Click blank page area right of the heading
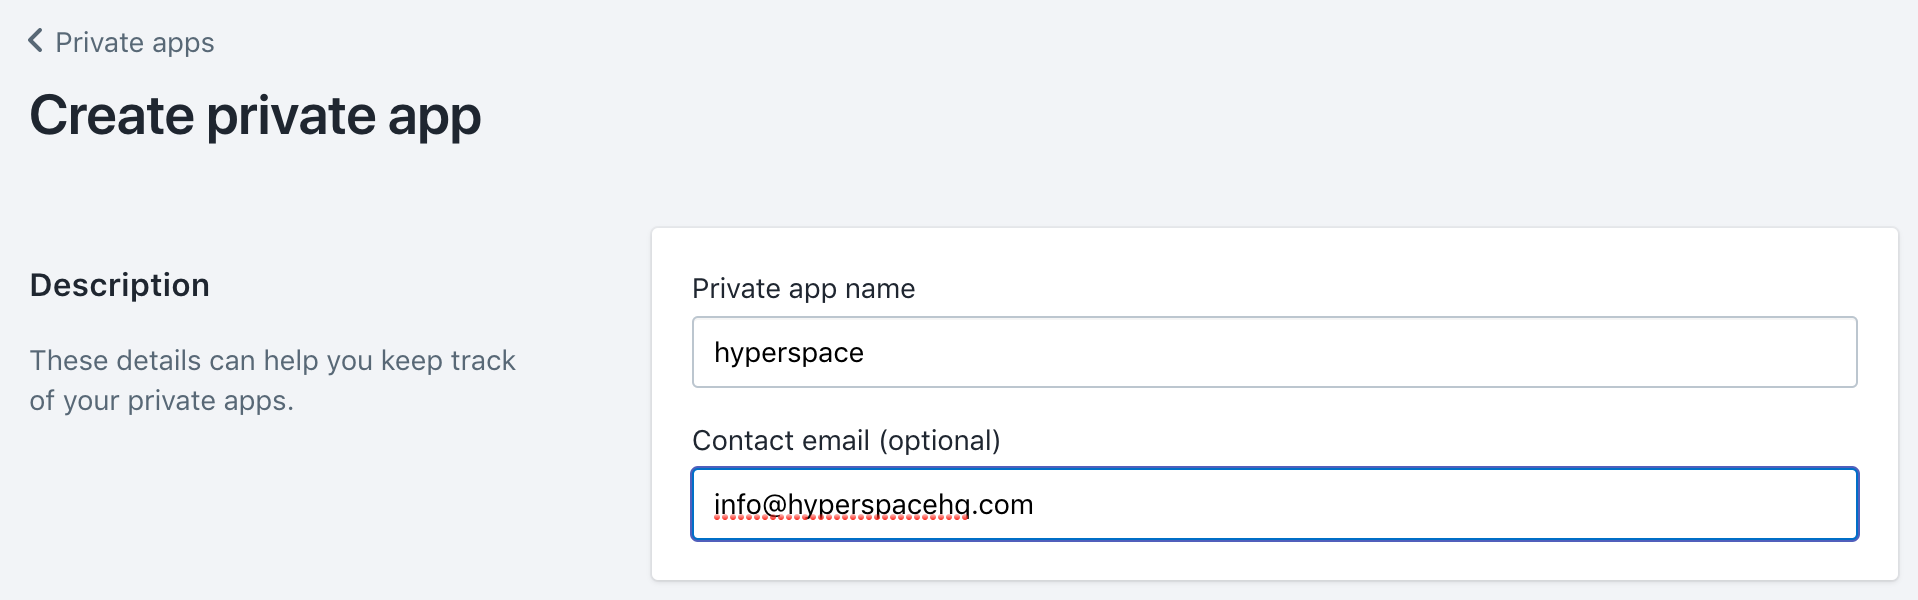 point(1200,115)
